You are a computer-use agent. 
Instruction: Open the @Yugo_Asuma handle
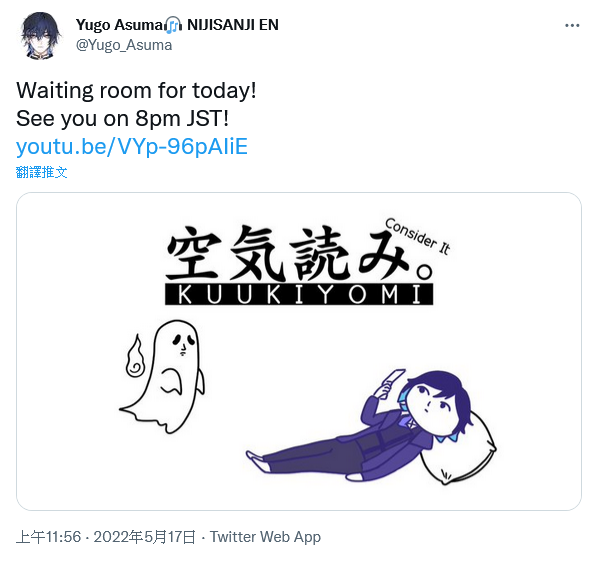click(x=124, y=45)
